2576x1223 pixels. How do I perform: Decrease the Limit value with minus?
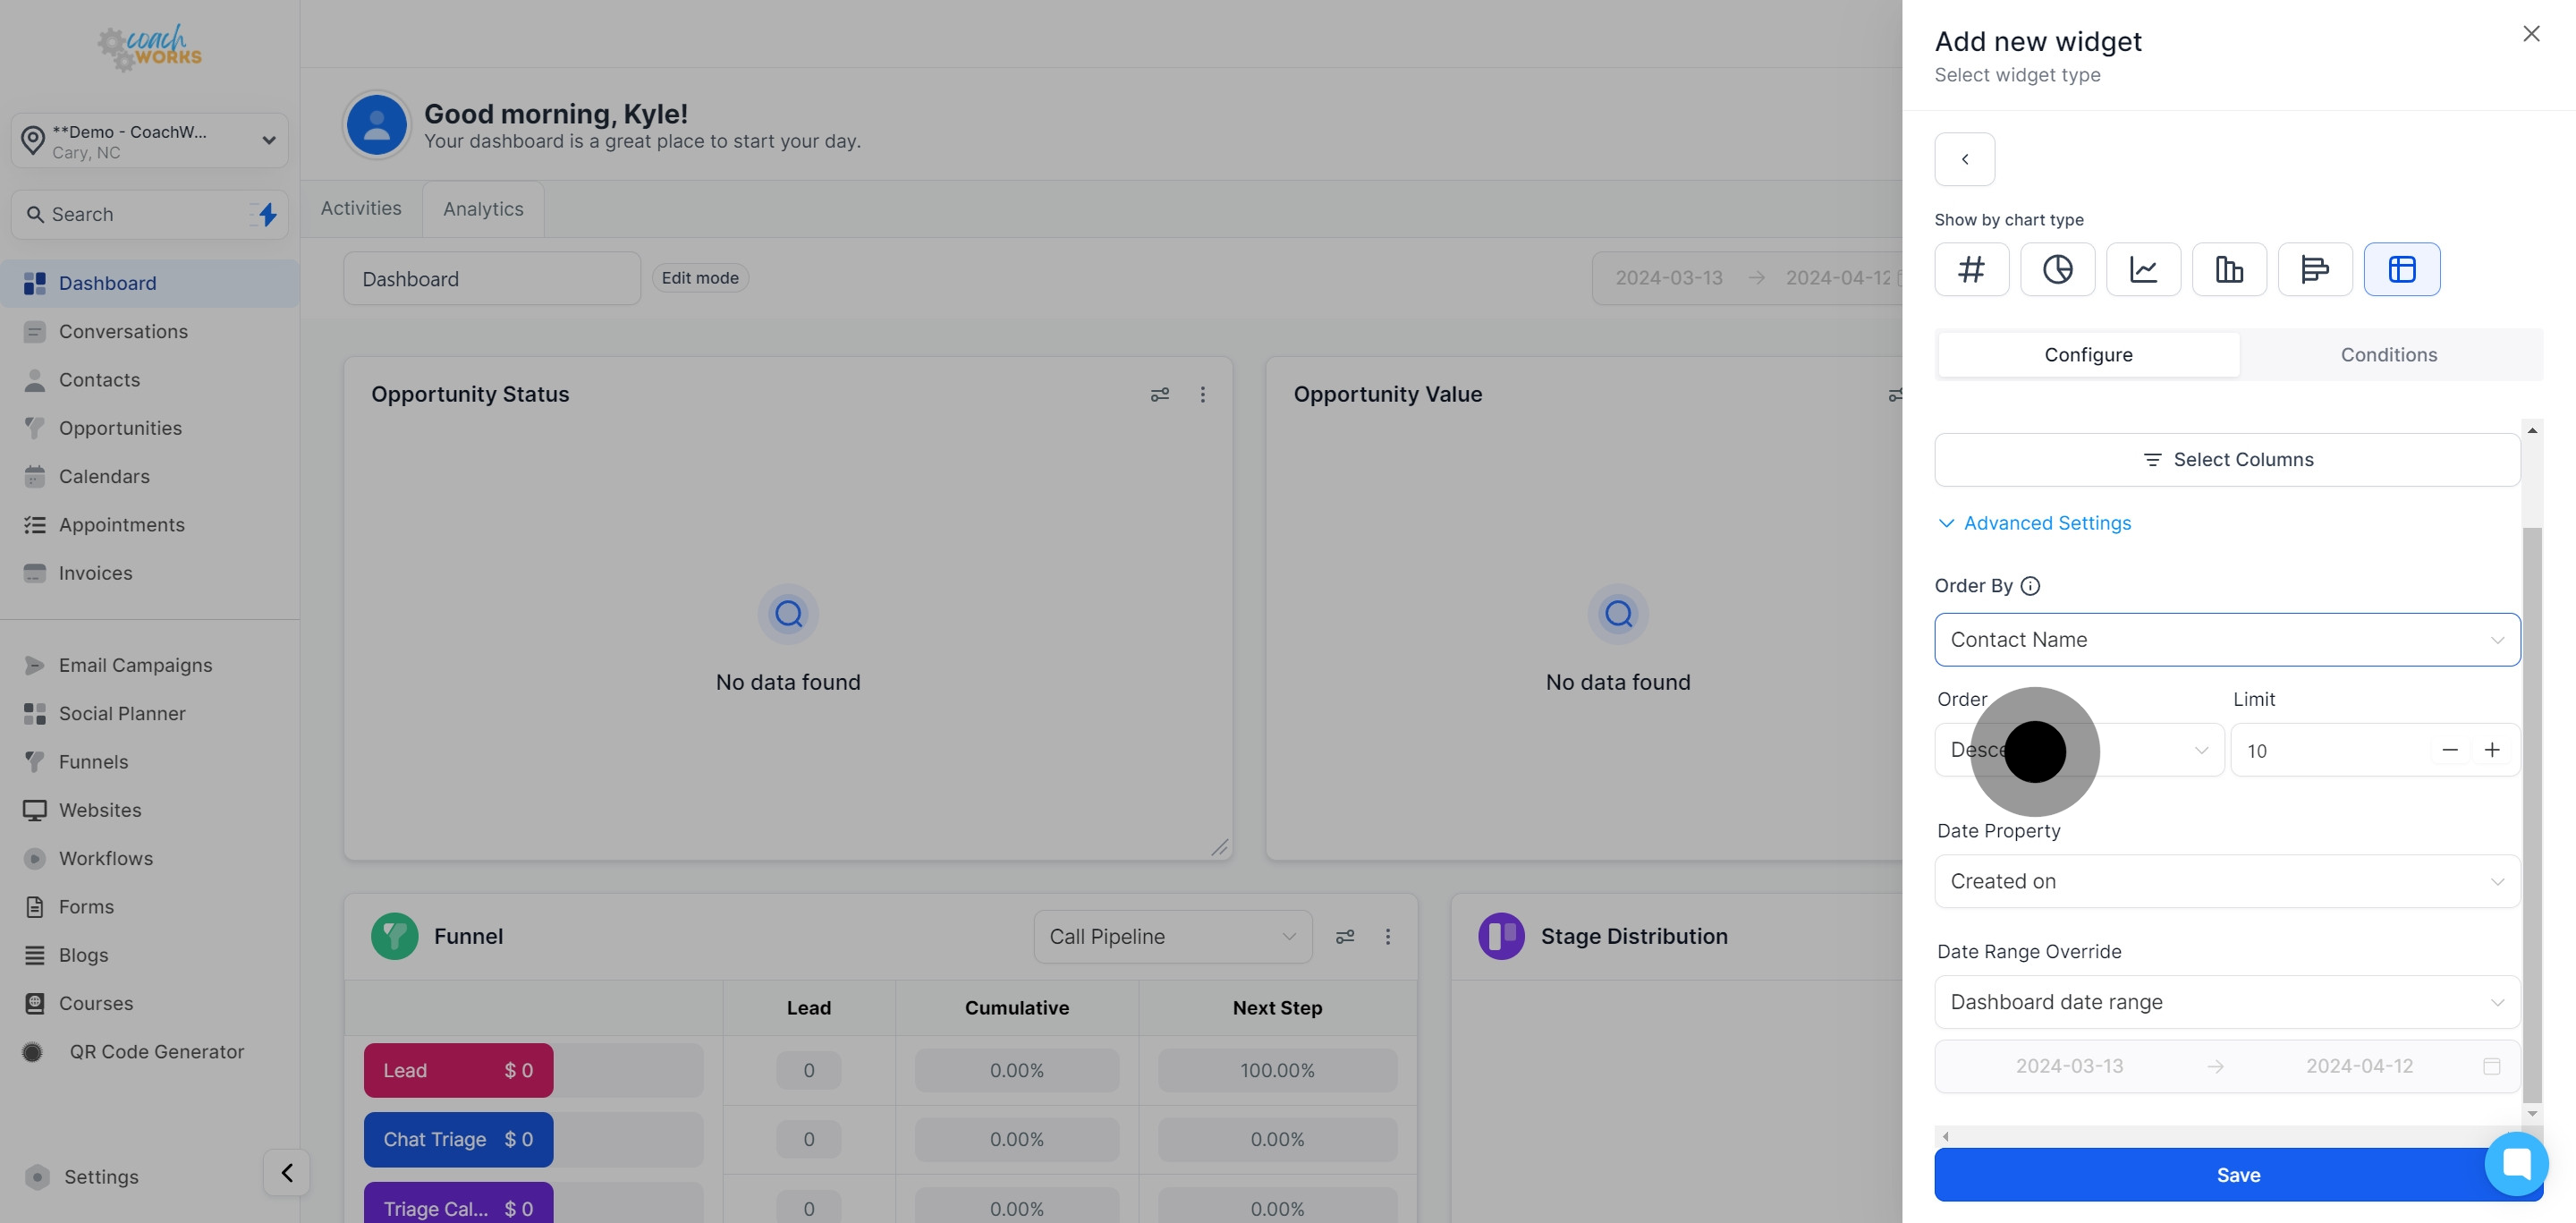(2449, 750)
